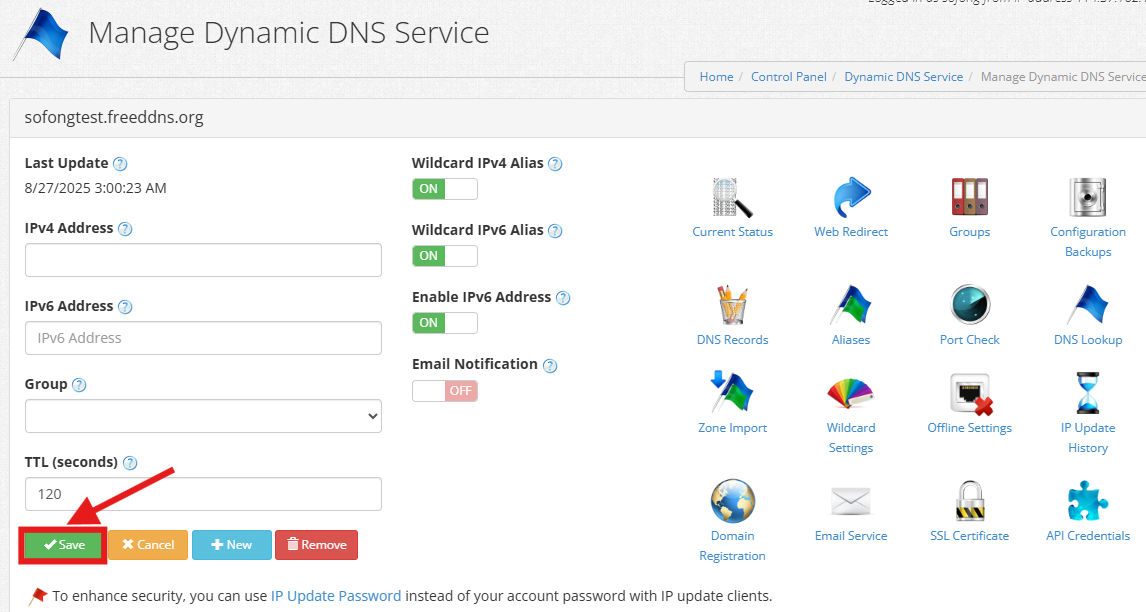Open the API Credentials puzzle icon
Screen dimensions: 1146x612
(1088, 501)
